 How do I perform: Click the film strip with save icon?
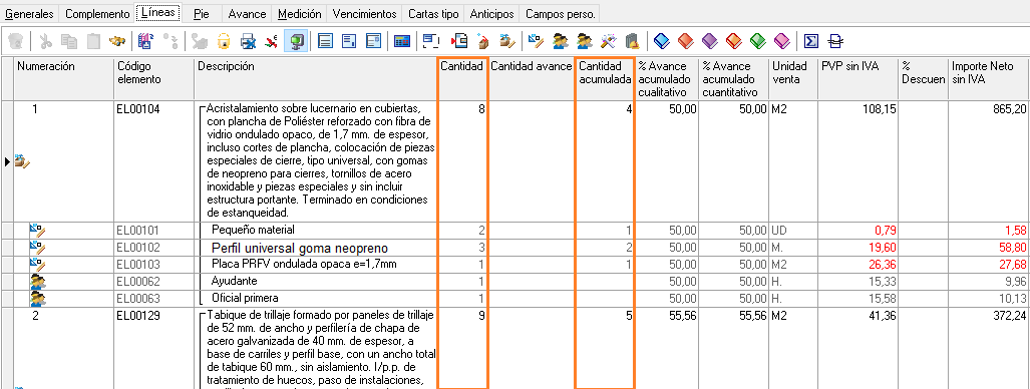146,41
